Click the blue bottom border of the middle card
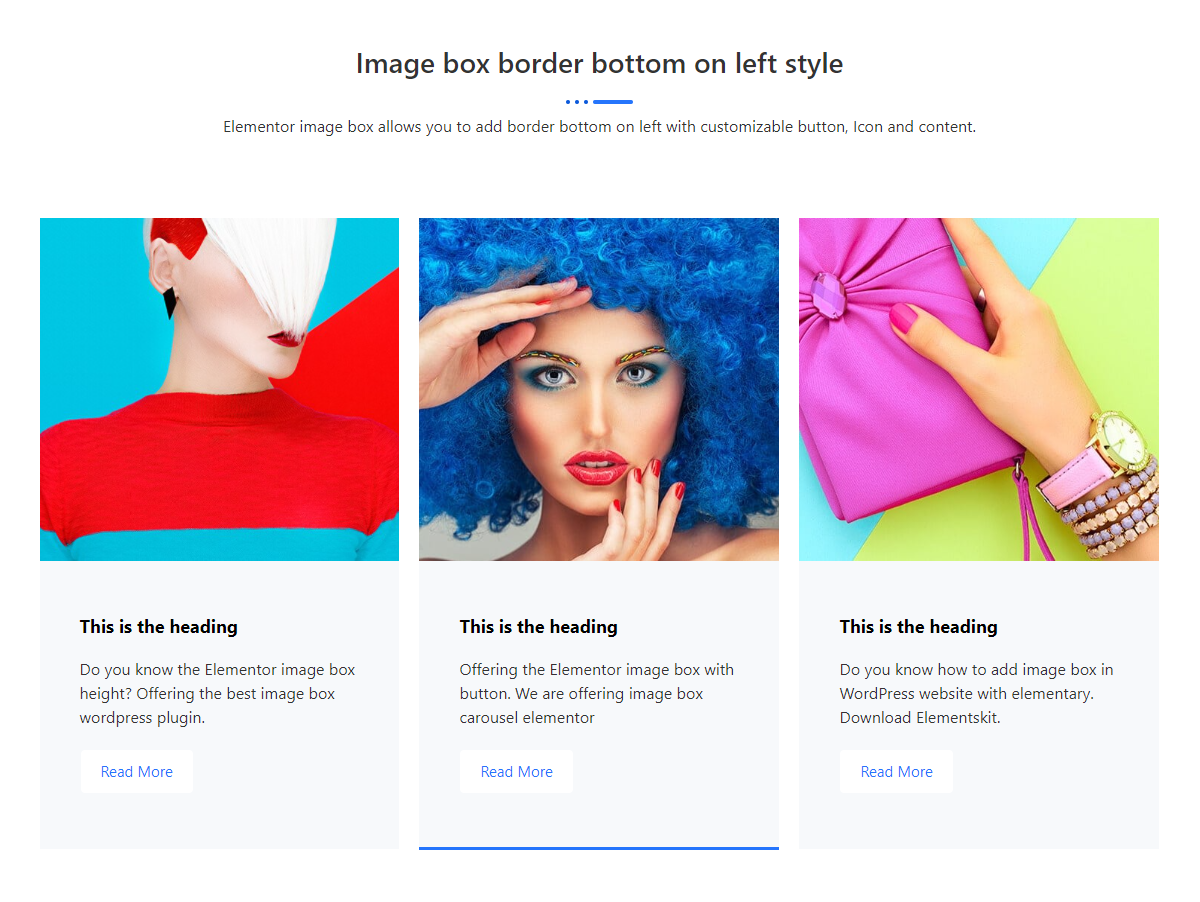1200x902 pixels. pyautogui.click(x=598, y=848)
